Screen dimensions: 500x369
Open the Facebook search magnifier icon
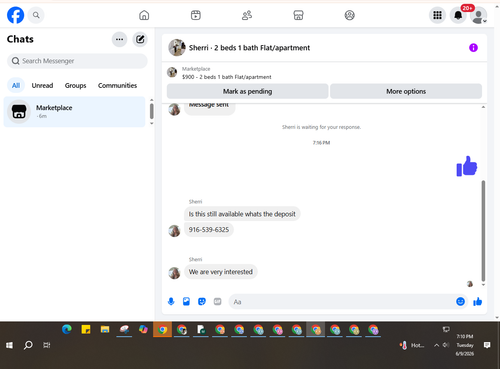coord(36,15)
